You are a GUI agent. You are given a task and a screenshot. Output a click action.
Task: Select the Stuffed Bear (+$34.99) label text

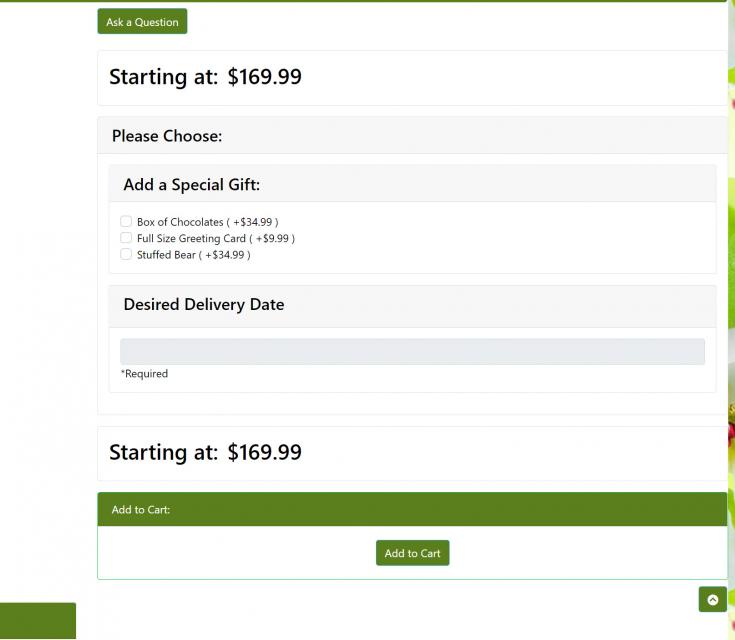(194, 255)
